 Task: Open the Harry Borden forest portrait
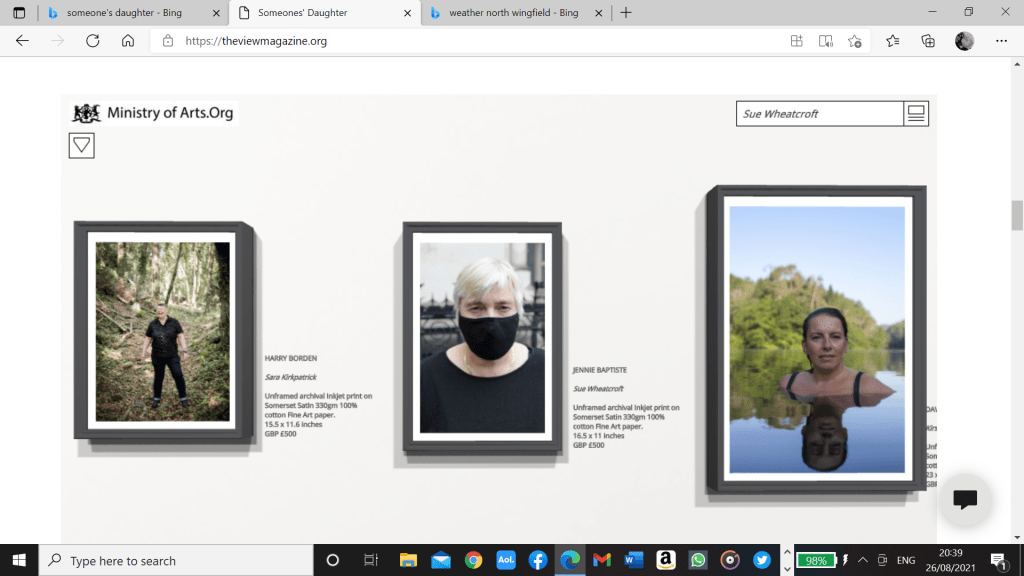click(162, 331)
